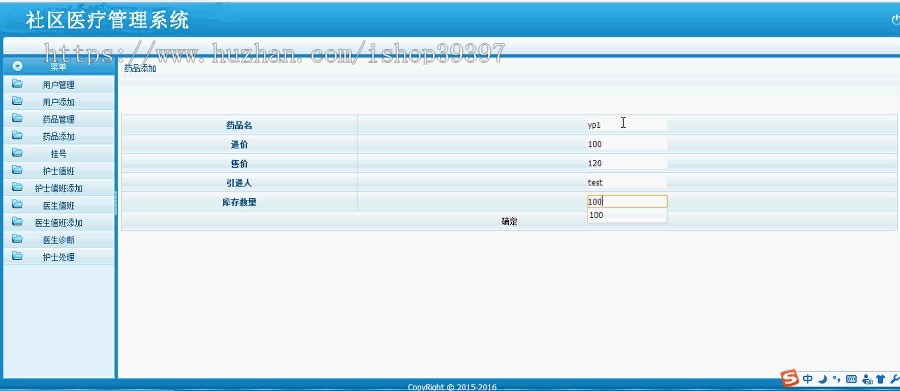Viewport: 900px width, 391px height.
Task: Click the folder icon beside 医生值班
Action: tap(17, 204)
